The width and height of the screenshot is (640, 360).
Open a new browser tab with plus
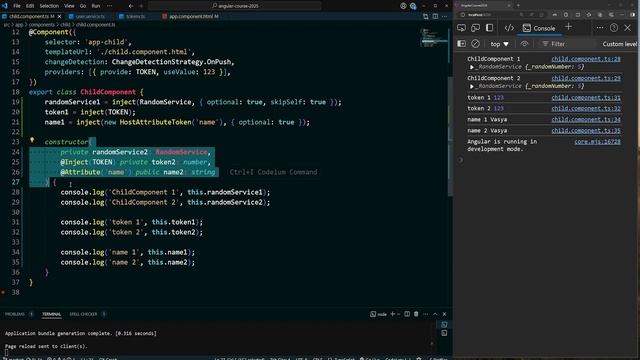coord(518,5)
